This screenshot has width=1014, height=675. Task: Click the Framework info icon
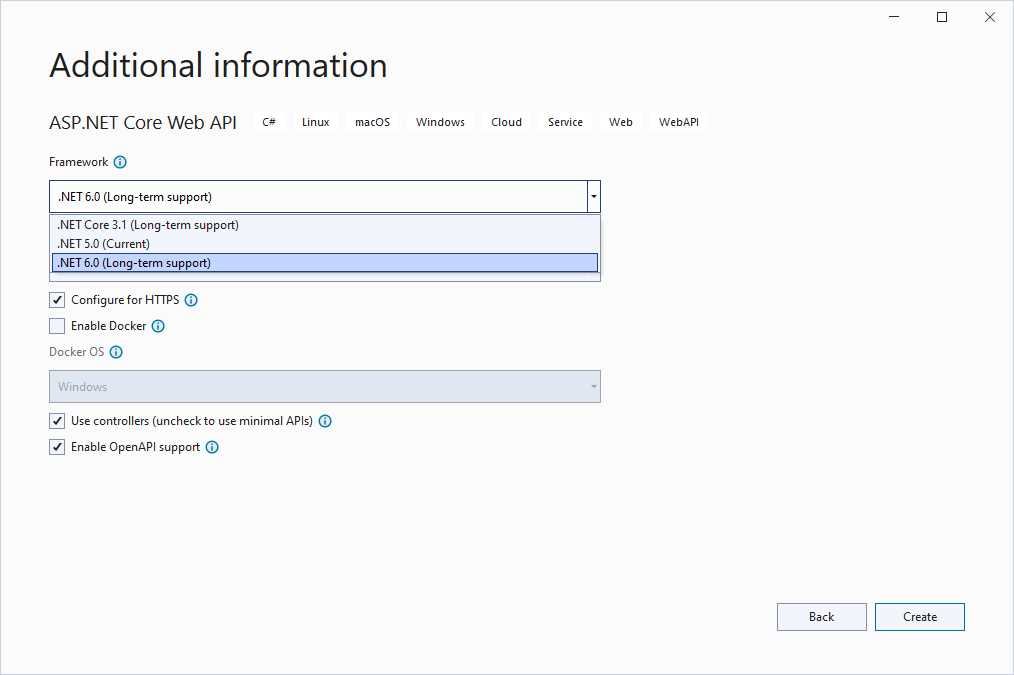tap(119, 162)
